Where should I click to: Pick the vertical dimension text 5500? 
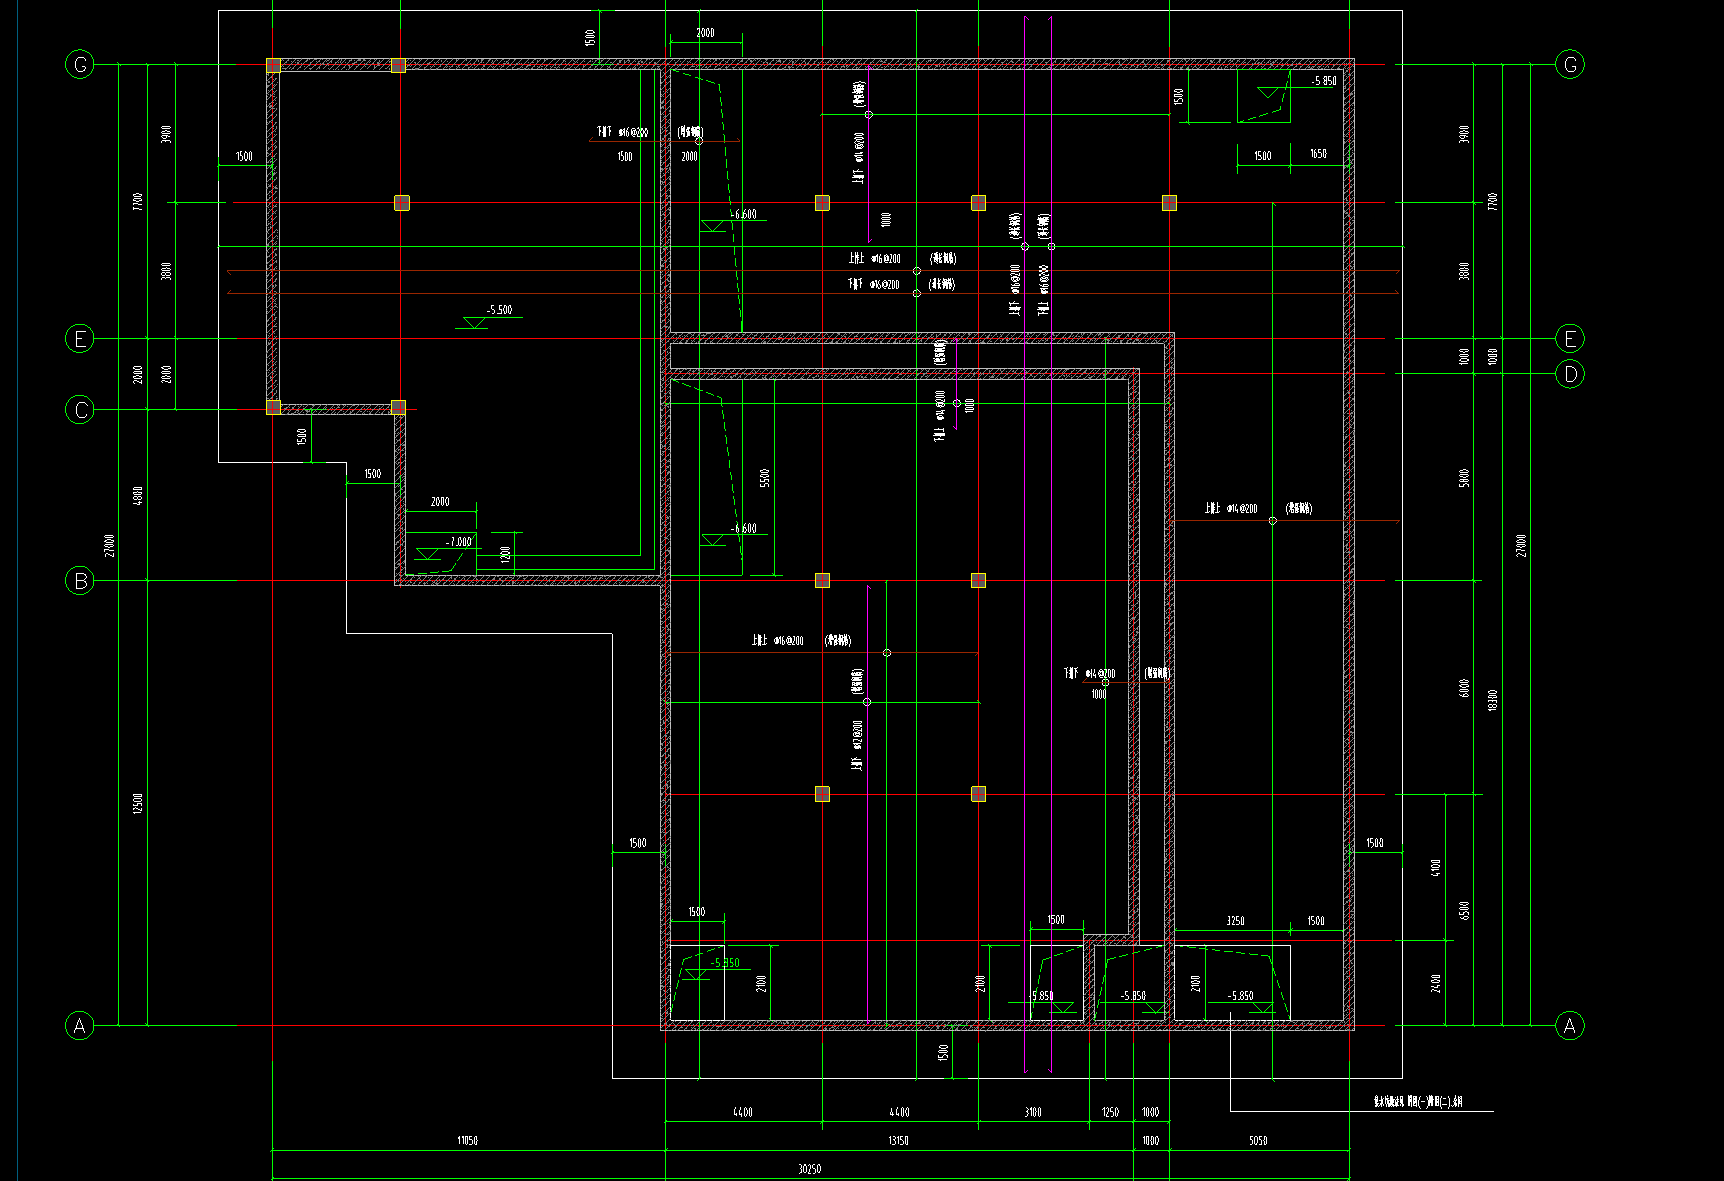pyautogui.click(x=765, y=478)
